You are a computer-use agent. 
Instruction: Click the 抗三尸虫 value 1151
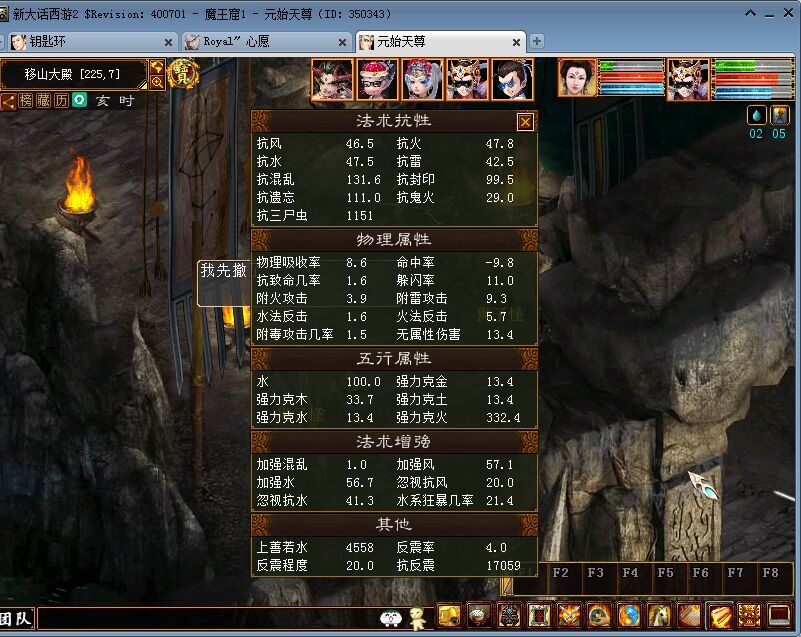(360, 216)
